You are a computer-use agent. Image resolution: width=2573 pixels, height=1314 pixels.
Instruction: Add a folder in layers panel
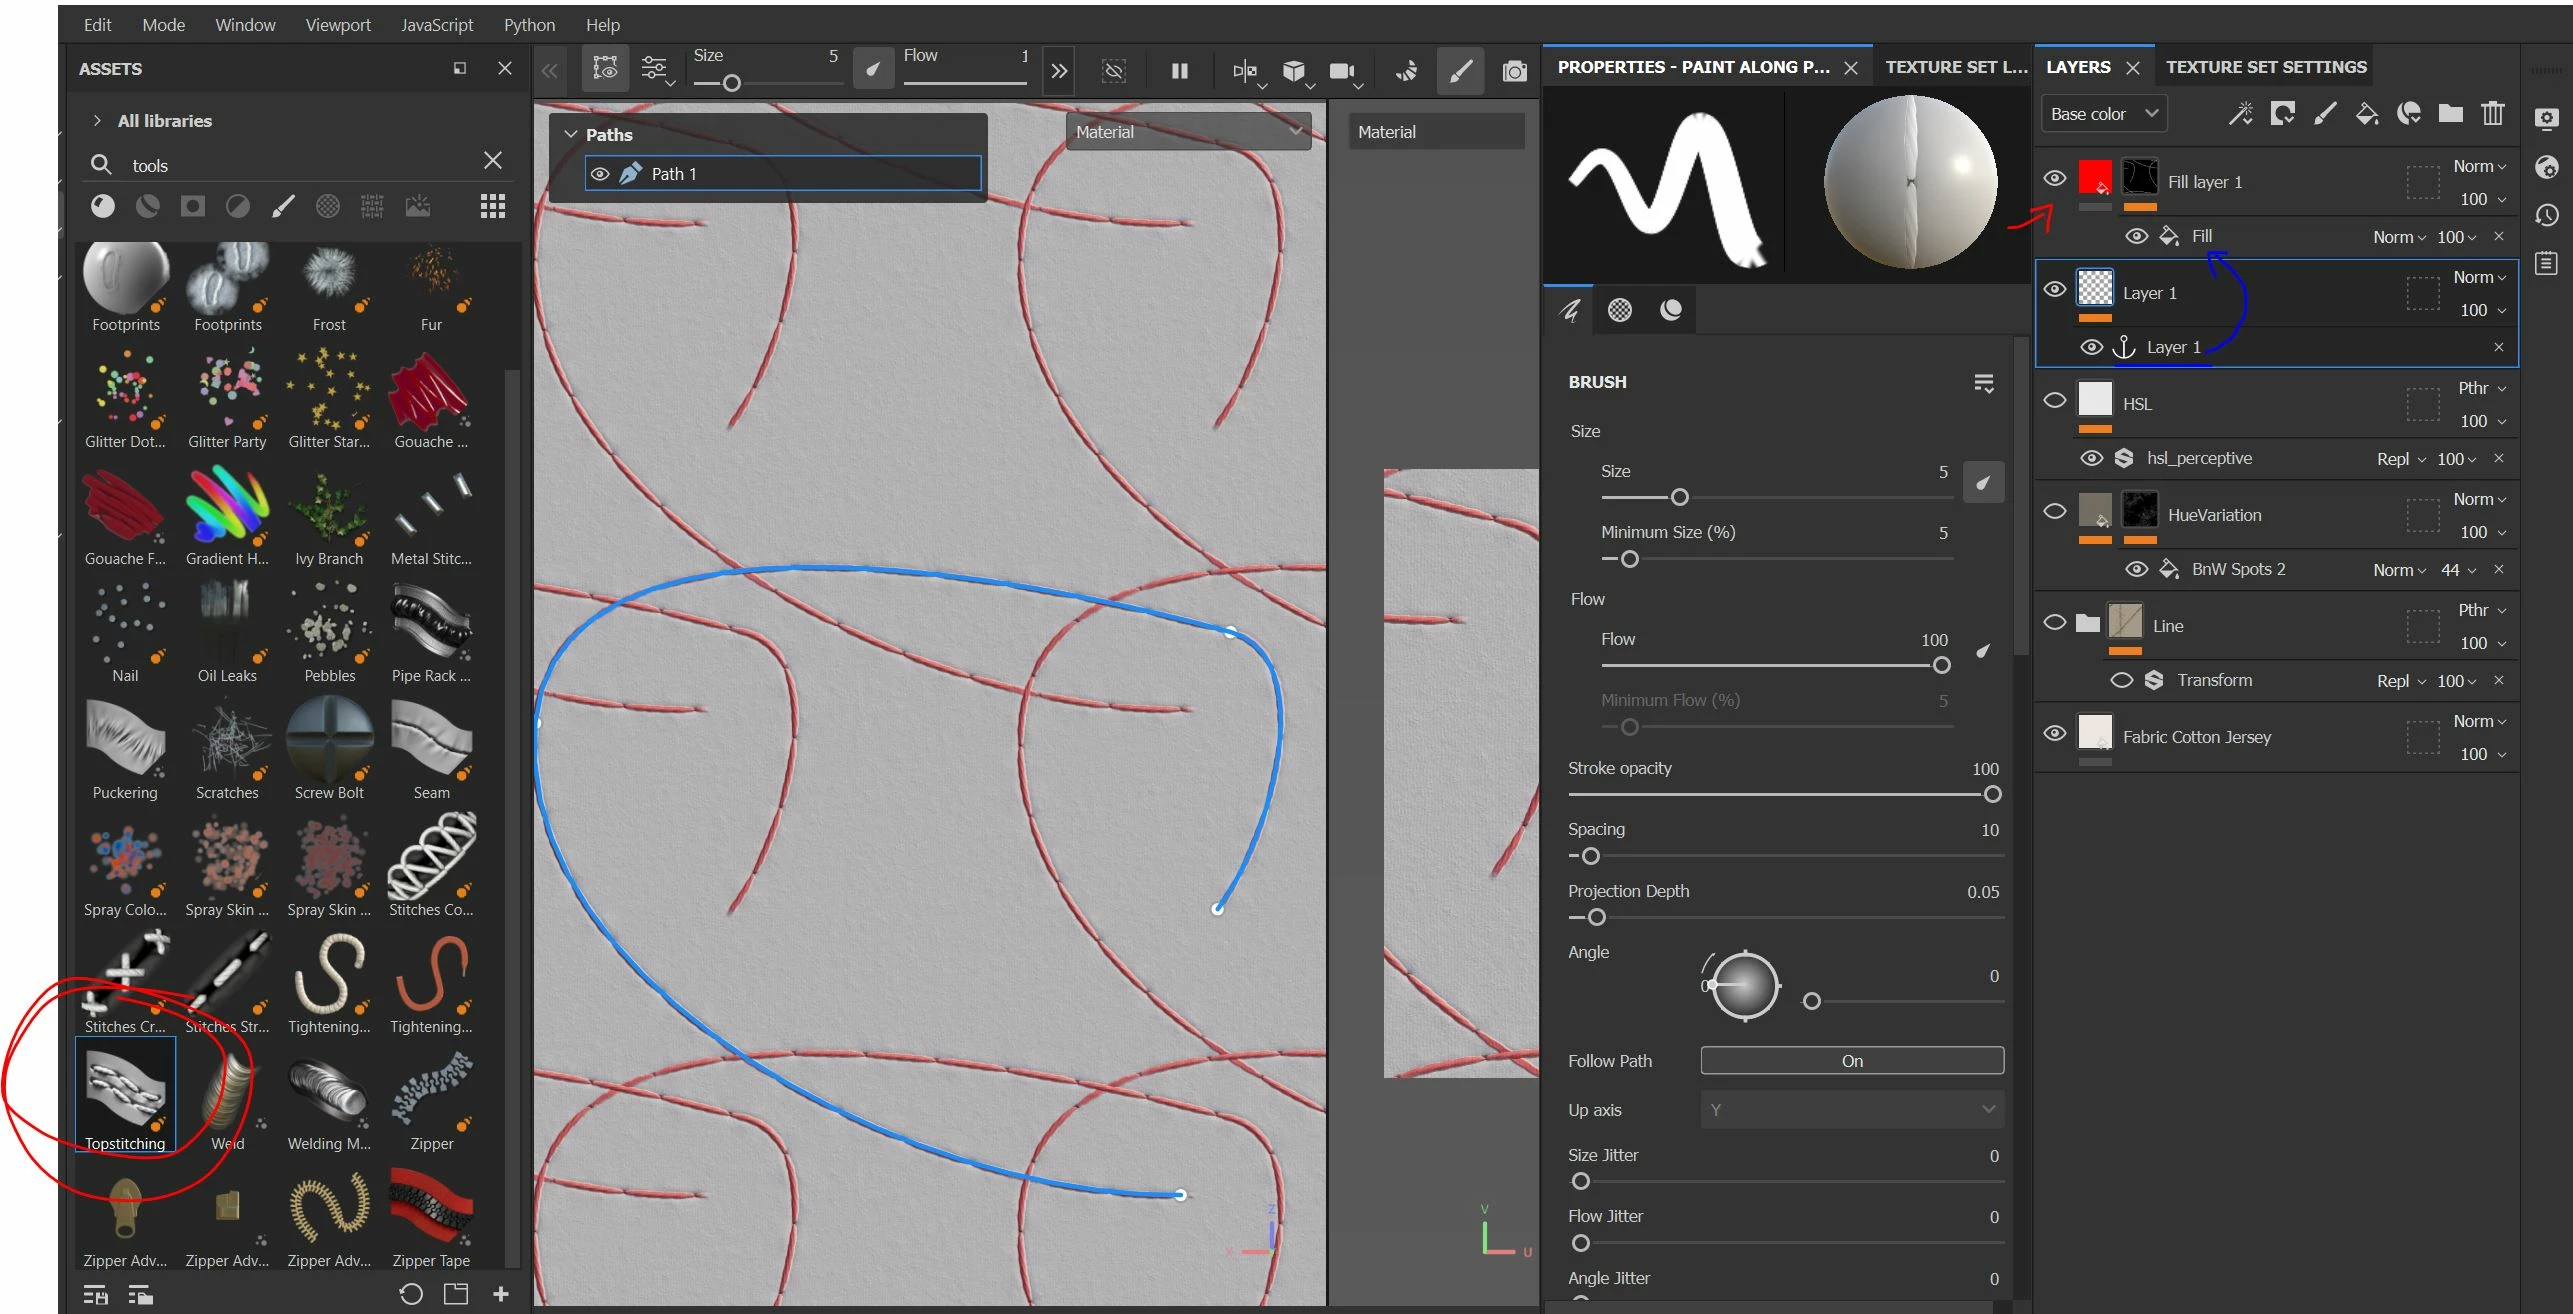point(2450,114)
